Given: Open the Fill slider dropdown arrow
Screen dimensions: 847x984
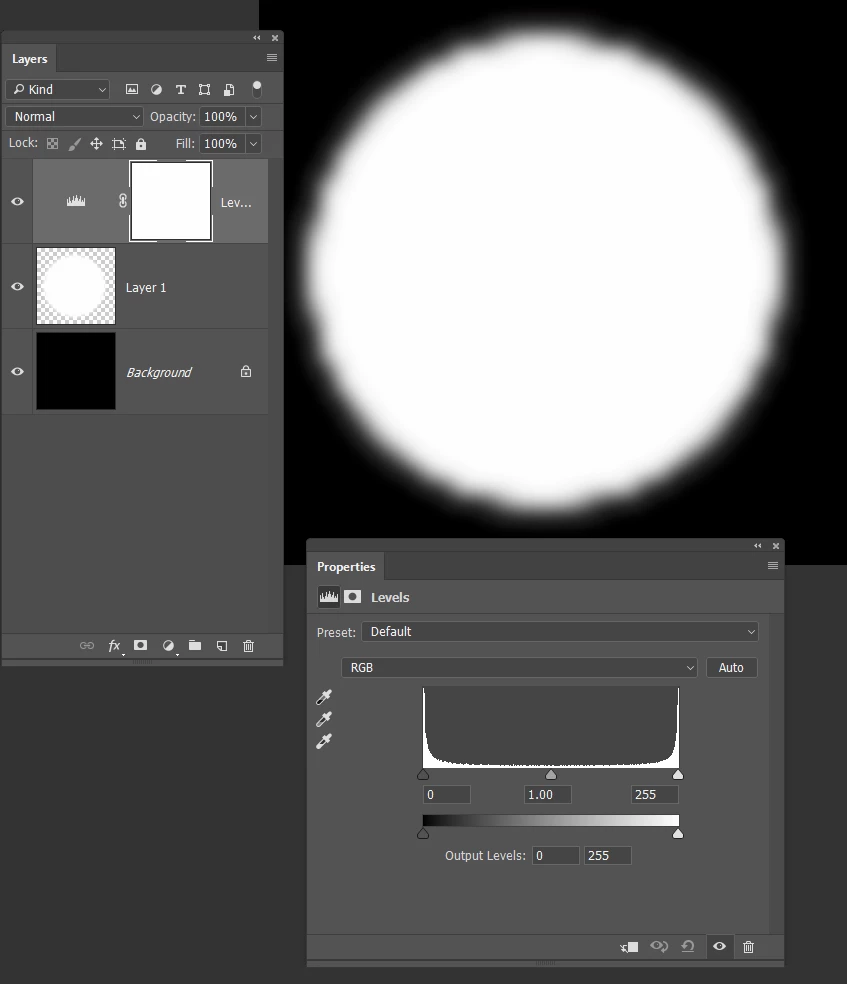Looking at the screenshot, I should click(253, 144).
